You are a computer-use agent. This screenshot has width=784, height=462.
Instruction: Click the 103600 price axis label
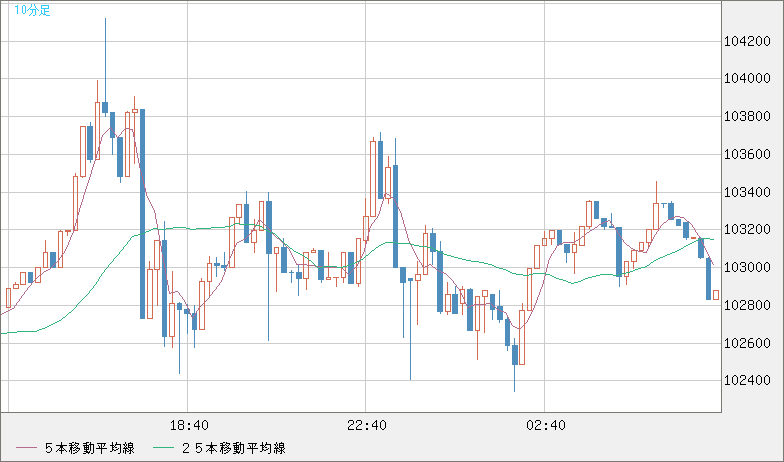coord(748,154)
